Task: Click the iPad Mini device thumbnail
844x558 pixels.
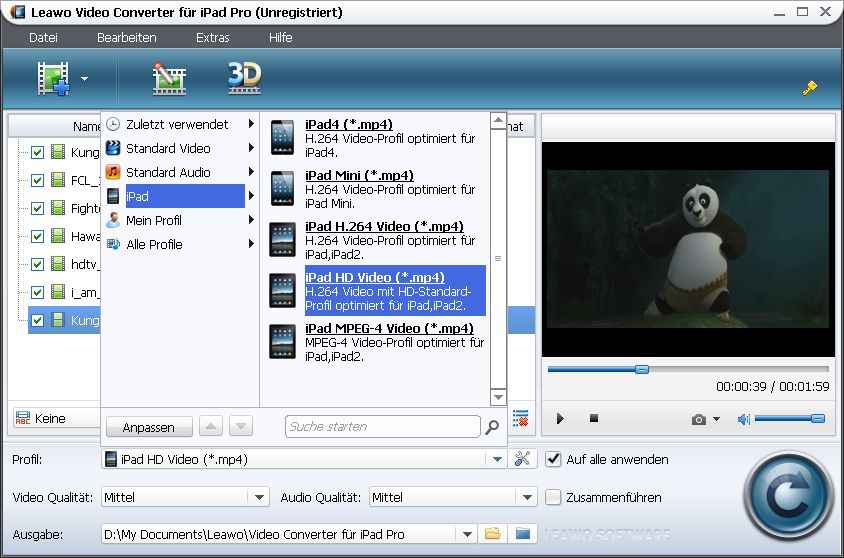Action: (x=283, y=188)
